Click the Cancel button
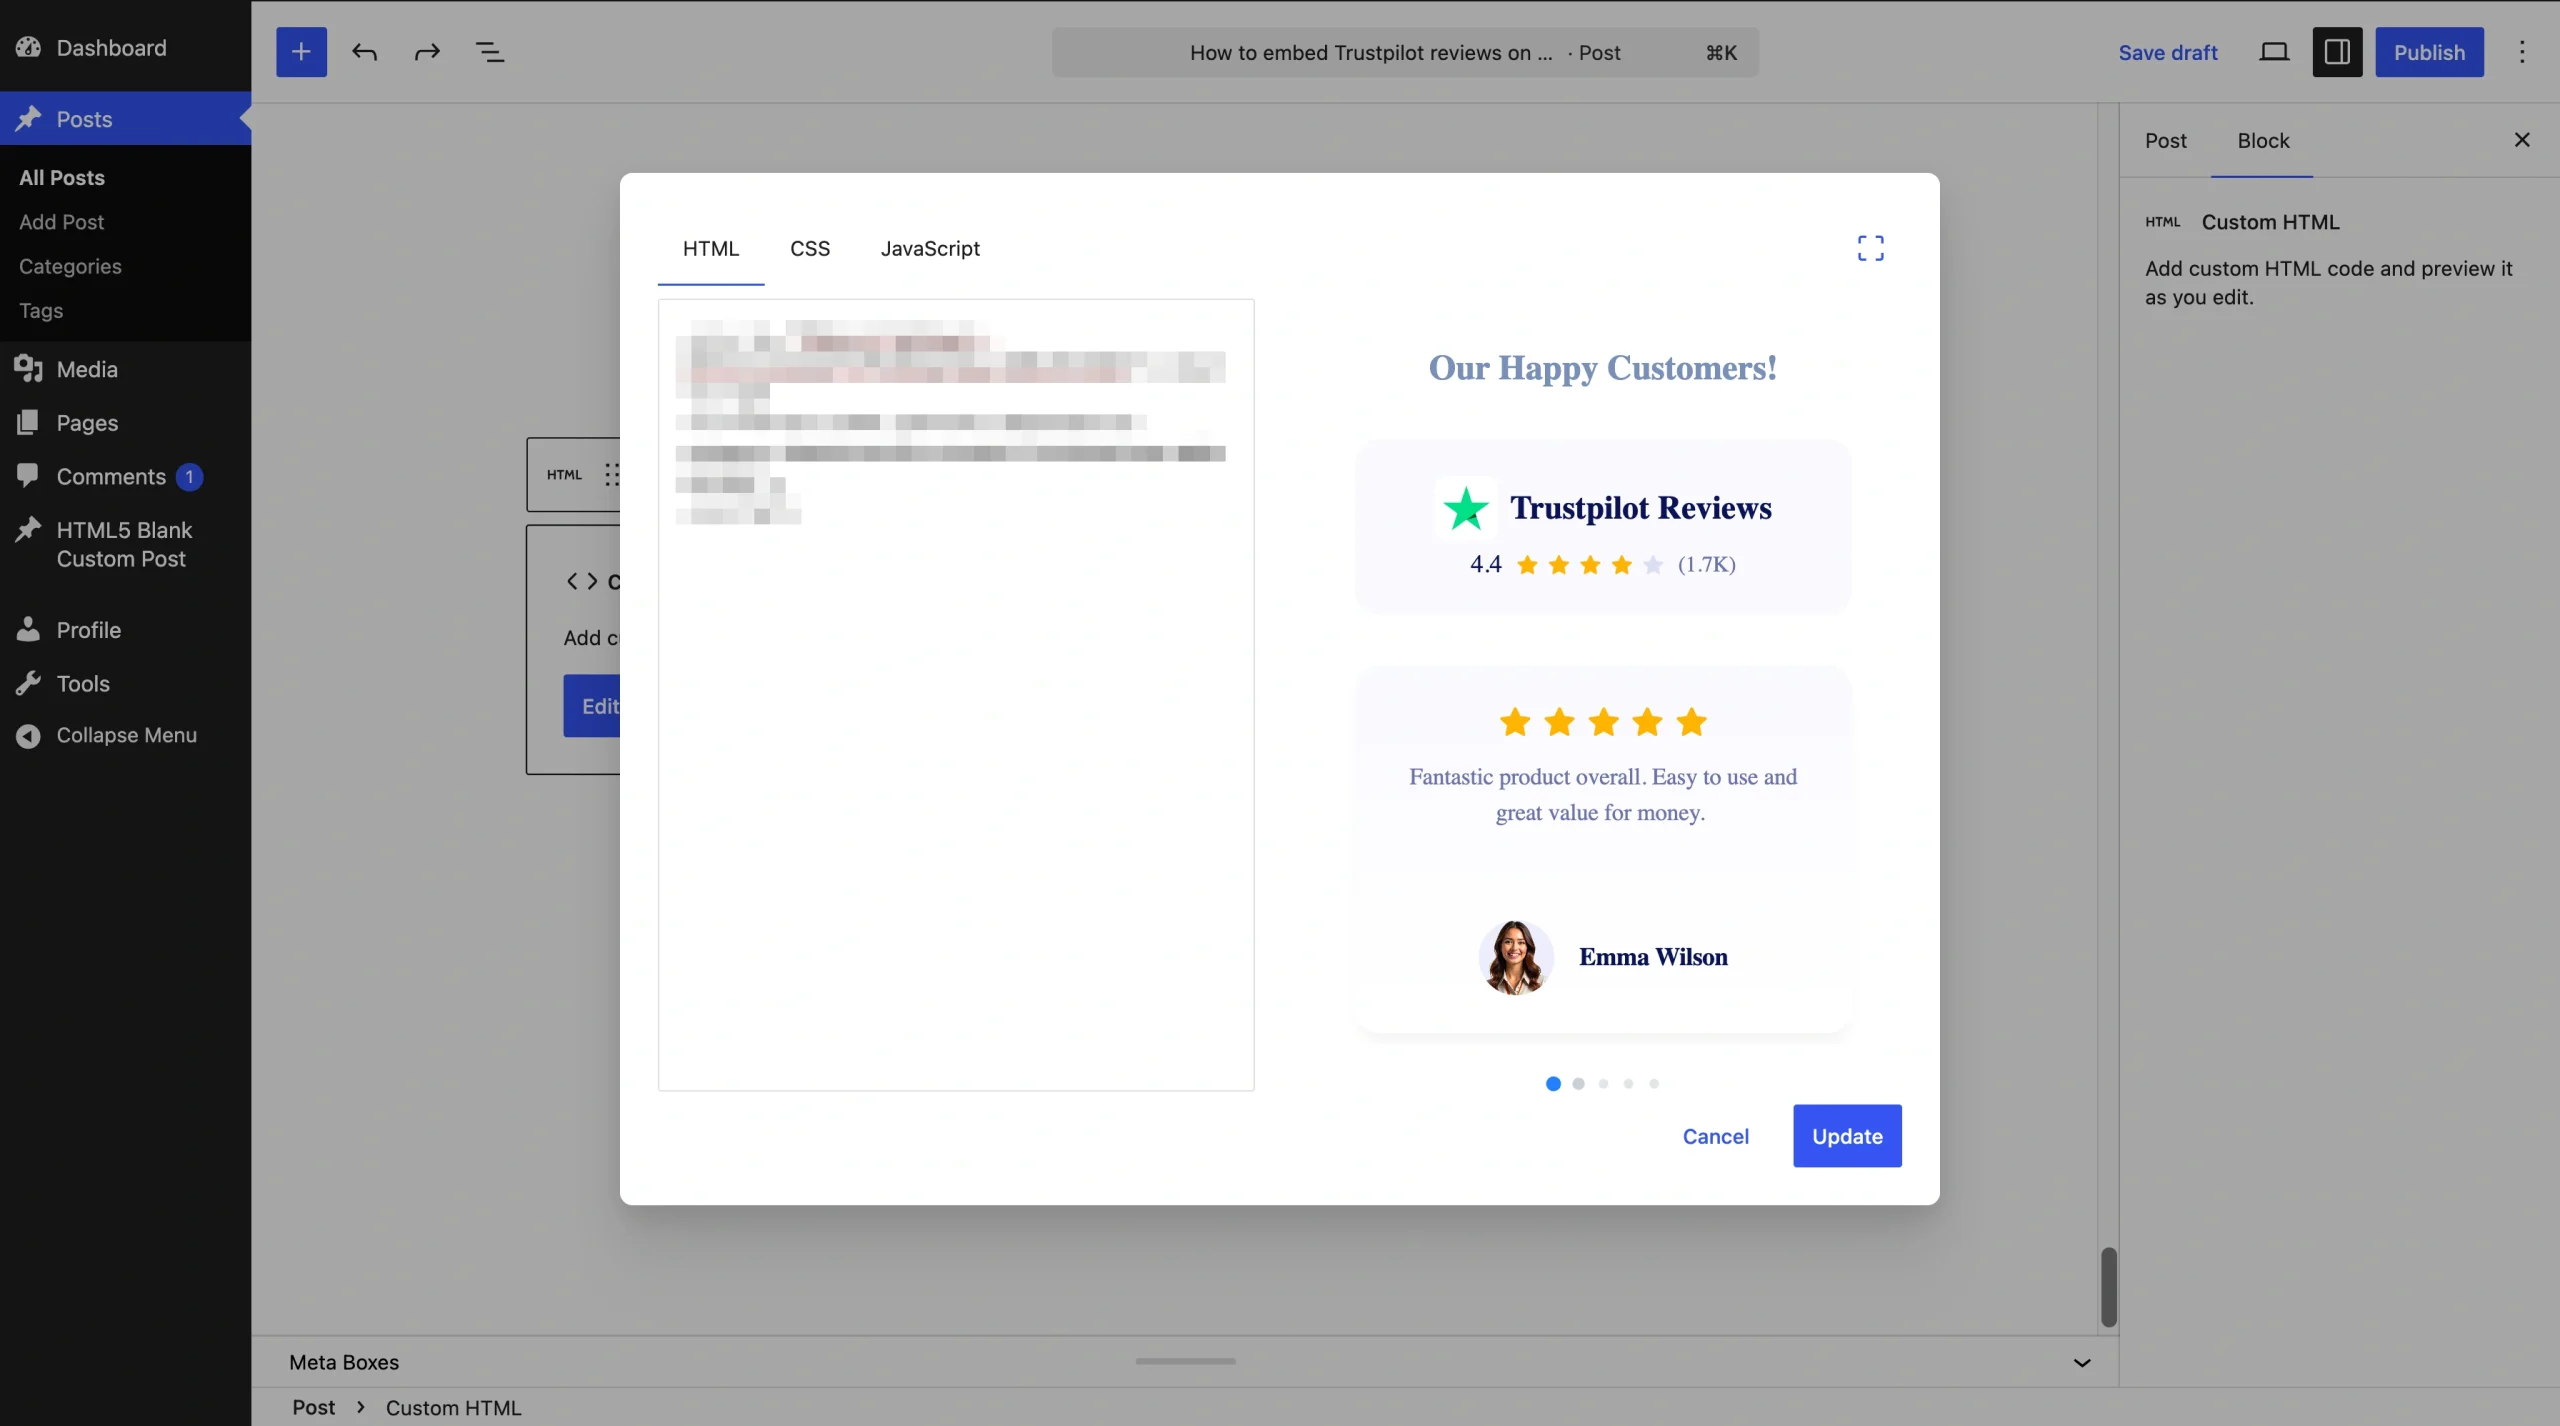 coord(1716,1136)
